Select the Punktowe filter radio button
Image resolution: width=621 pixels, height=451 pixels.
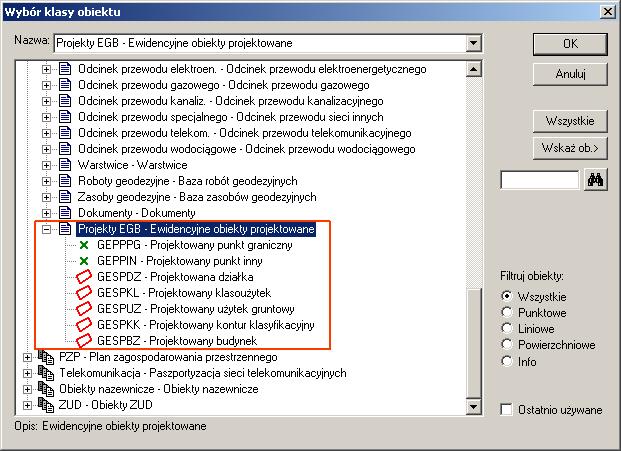click(x=507, y=312)
